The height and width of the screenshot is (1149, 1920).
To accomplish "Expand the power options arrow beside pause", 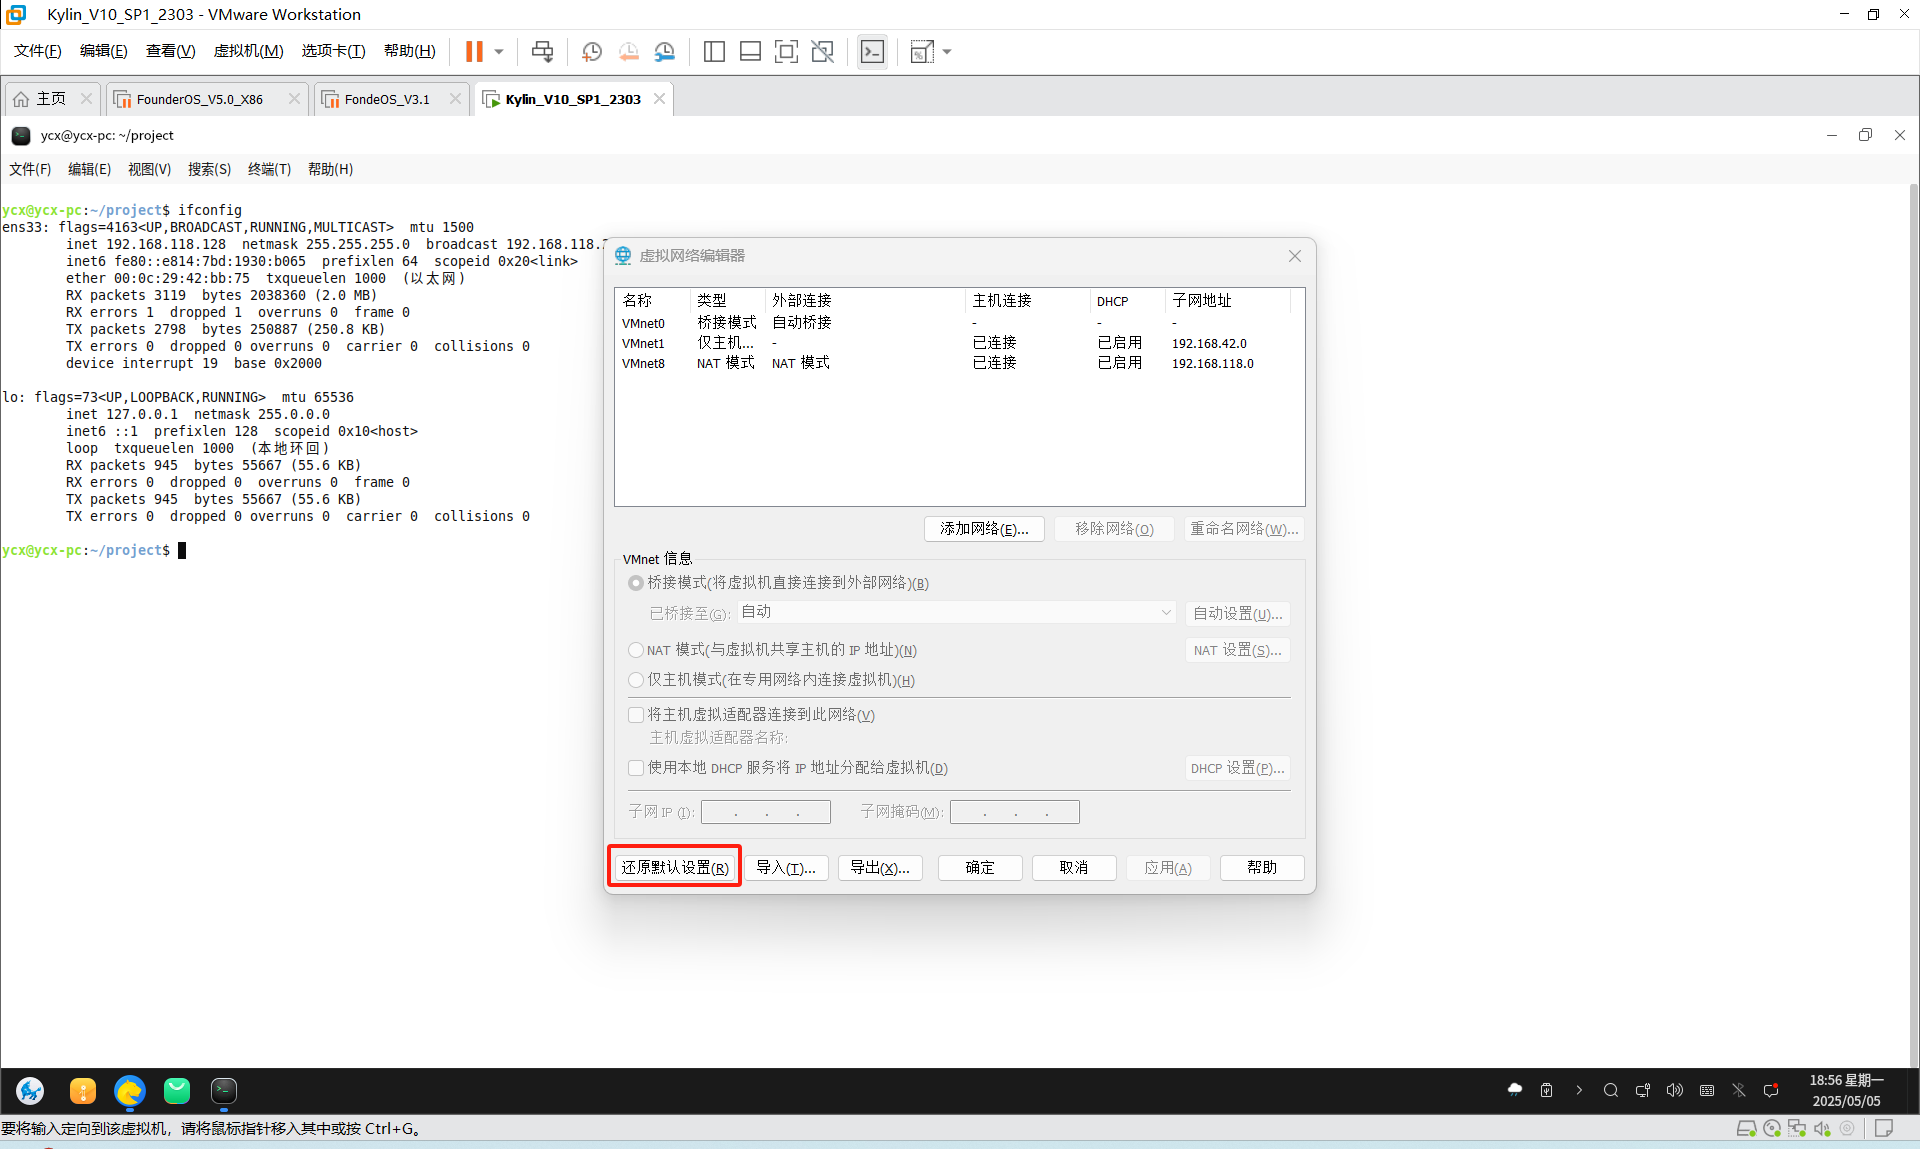I will click(x=499, y=52).
